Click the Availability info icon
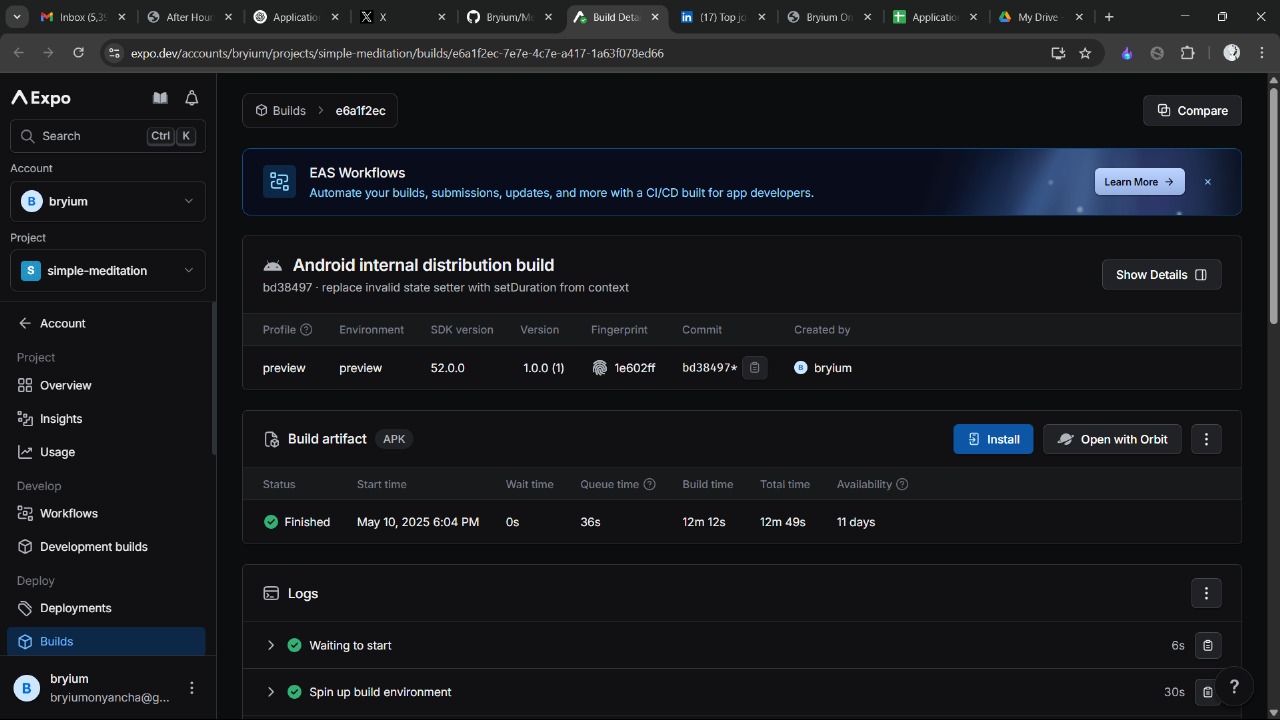 tap(902, 484)
